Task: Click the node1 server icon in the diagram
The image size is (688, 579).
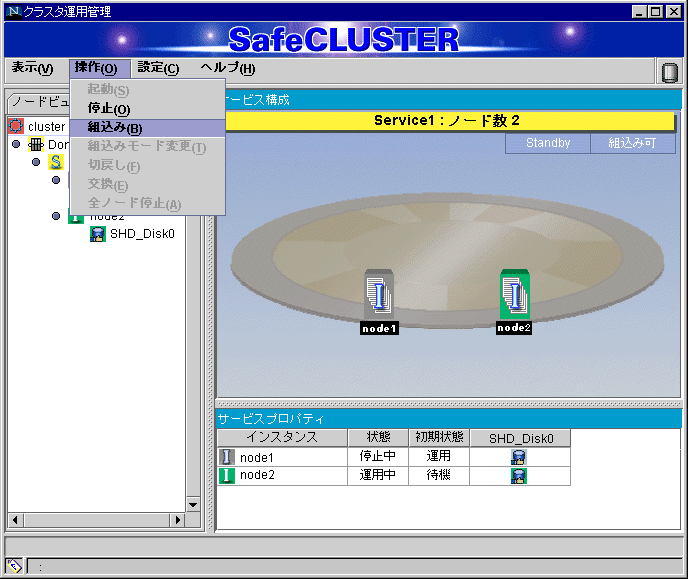Action: [379, 292]
